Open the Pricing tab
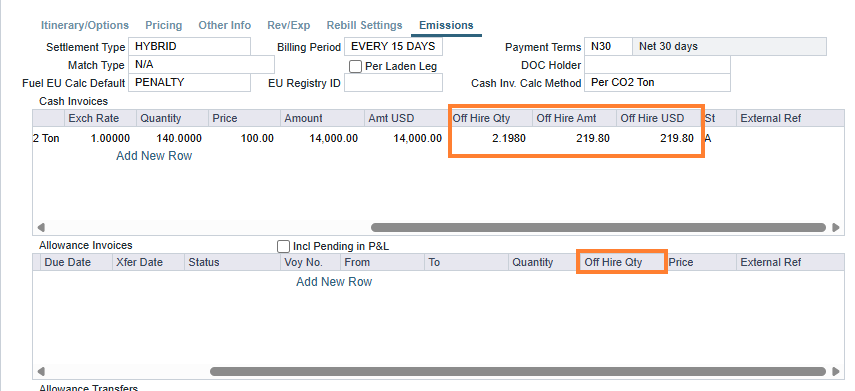The height and width of the screenshot is (391, 855). click(164, 25)
